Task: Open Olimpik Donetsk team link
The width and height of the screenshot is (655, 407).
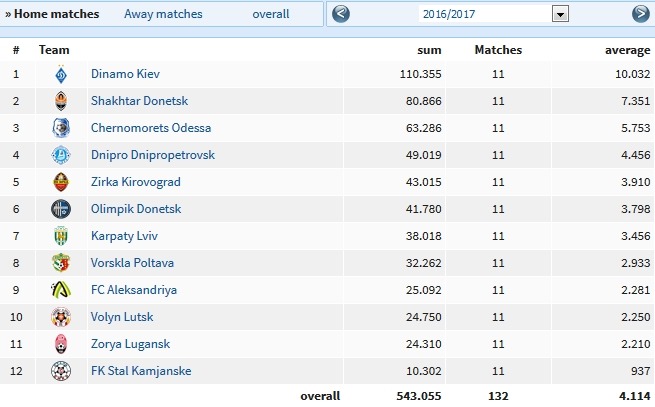Action: pos(136,209)
